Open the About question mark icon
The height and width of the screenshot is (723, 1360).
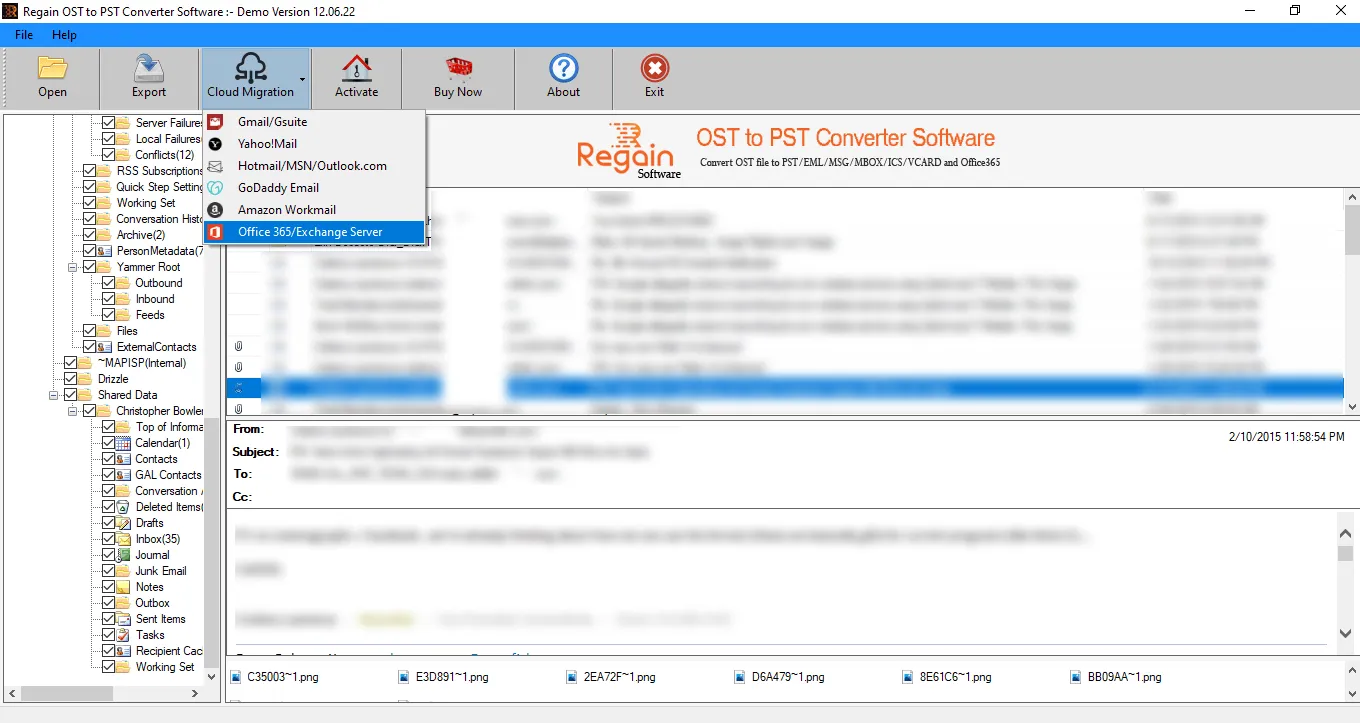pyautogui.click(x=564, y=68)
